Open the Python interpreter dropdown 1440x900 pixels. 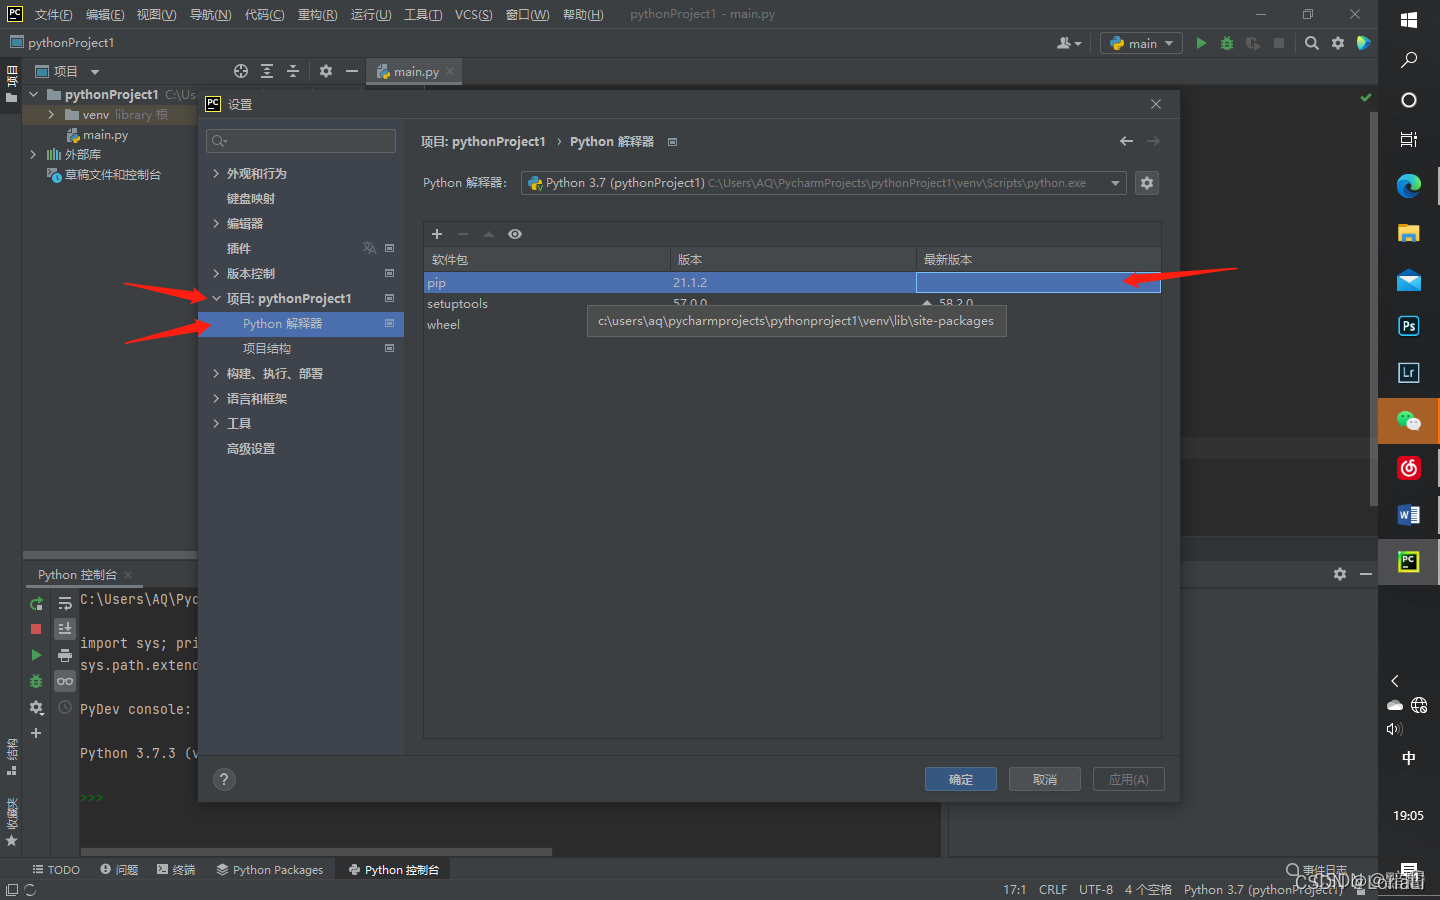click(824, 183)
